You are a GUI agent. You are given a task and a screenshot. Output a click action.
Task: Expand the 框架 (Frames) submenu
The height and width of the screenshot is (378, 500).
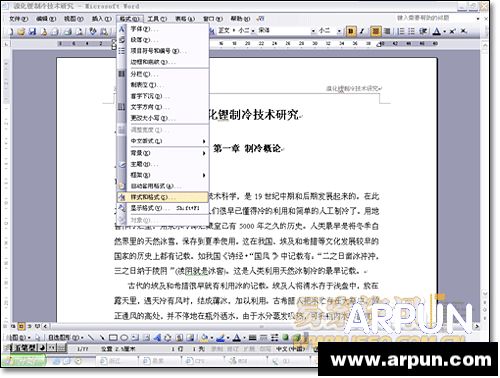pyautogui.click(x=163, y=175)
